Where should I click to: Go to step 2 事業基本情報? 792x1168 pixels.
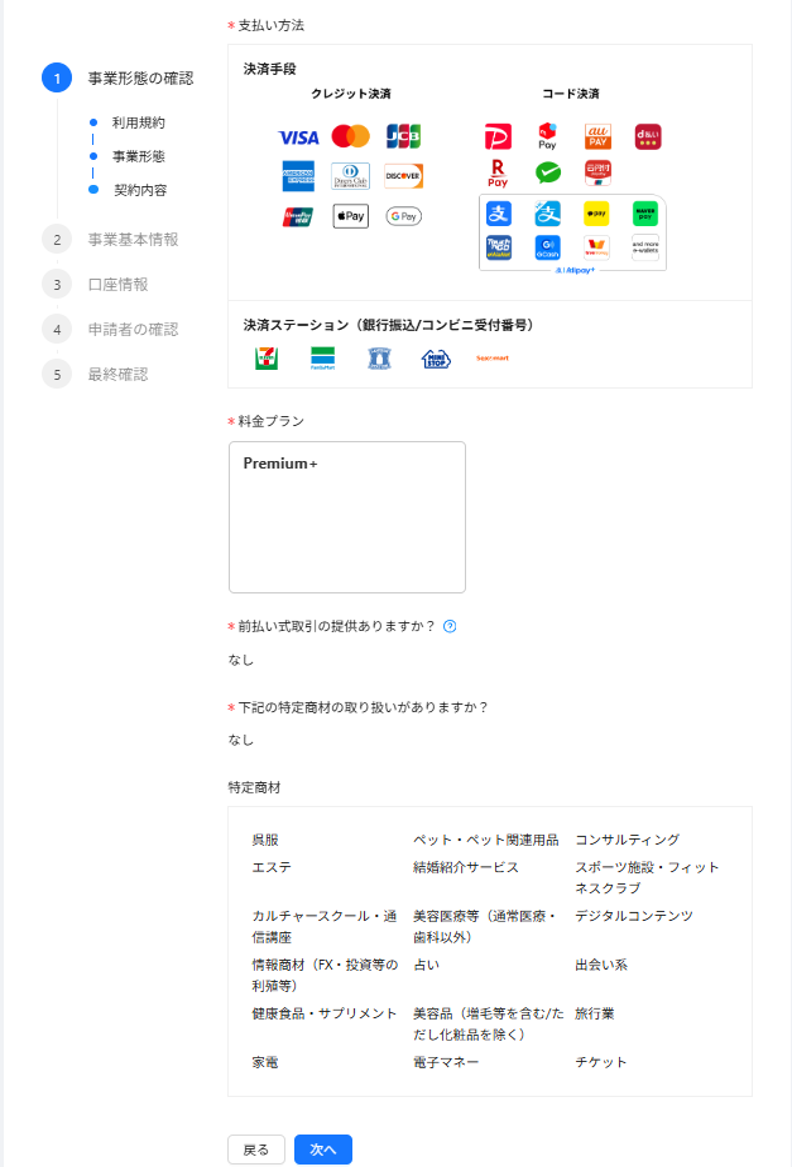pos(110,240)
